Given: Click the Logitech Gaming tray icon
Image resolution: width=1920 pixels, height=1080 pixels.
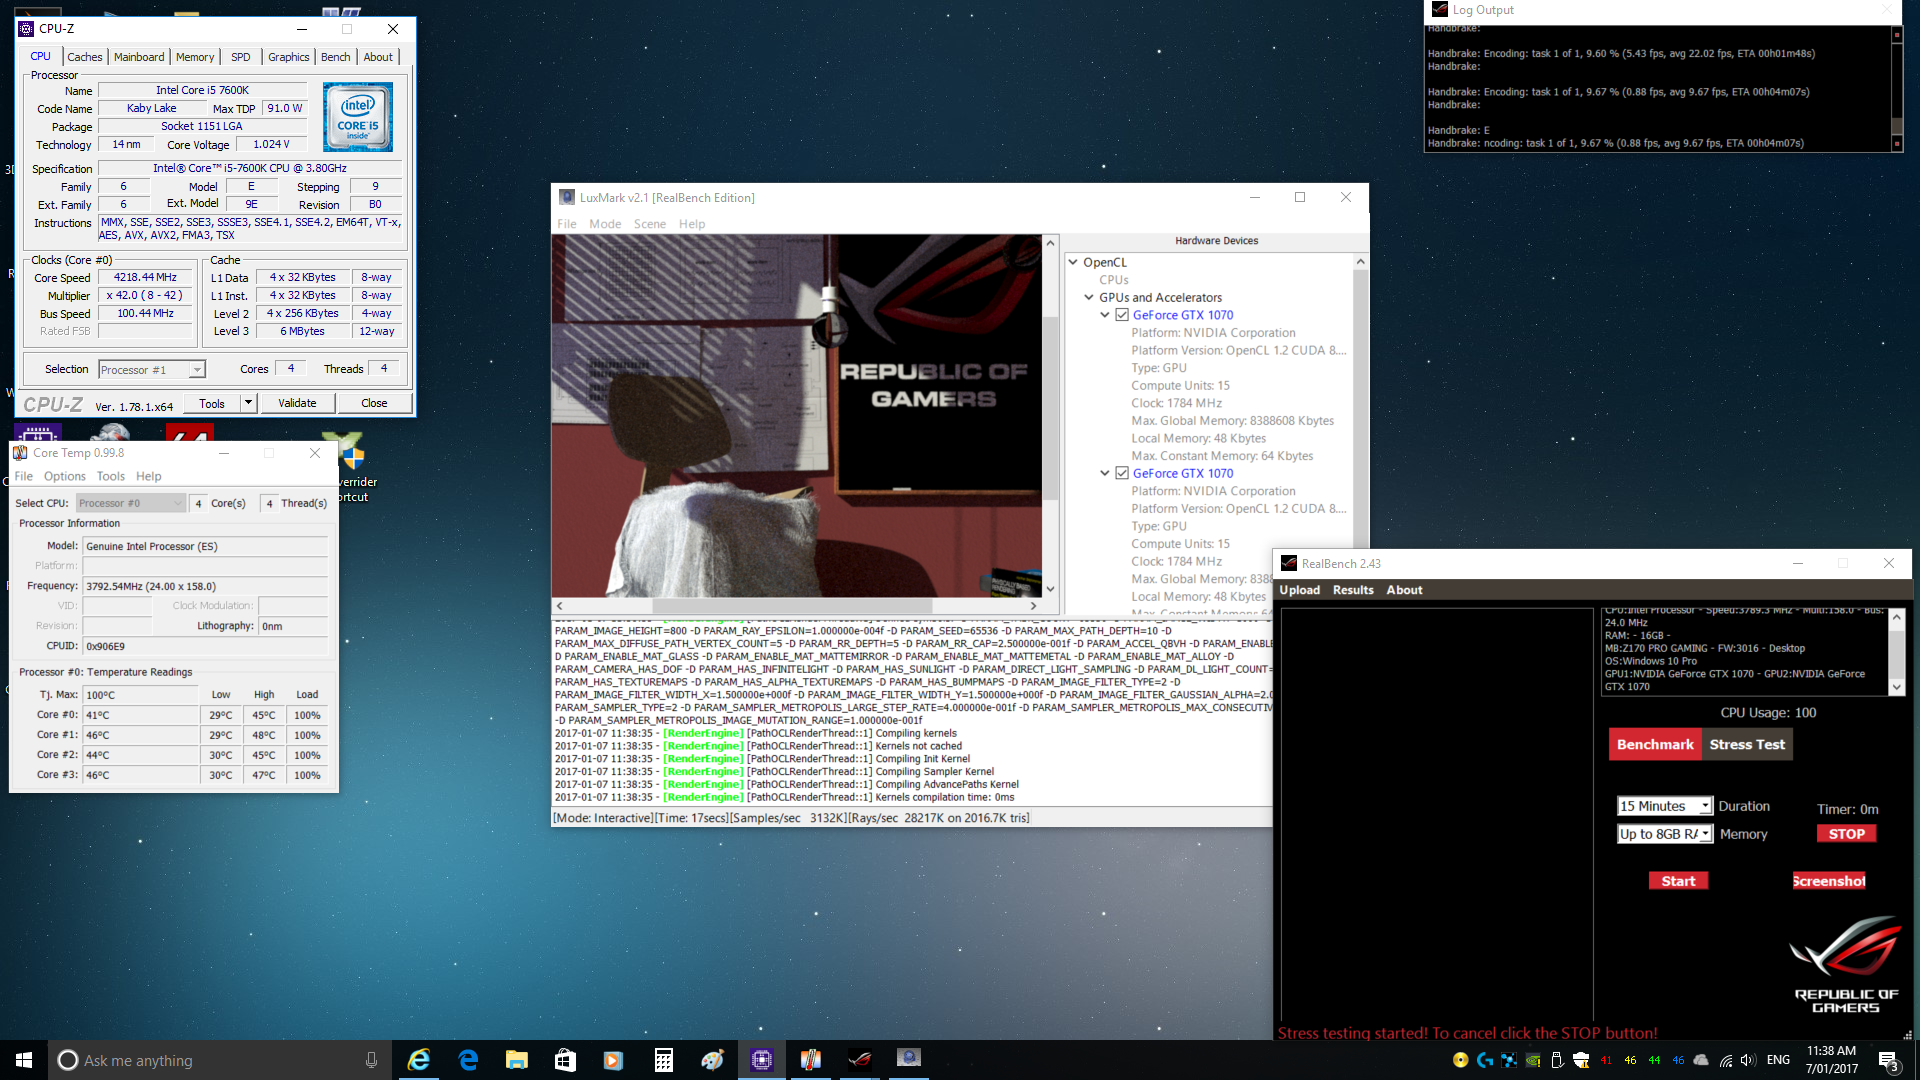Looking at the screenshot, I should pyautogui.click(x=1485, y=1060).
